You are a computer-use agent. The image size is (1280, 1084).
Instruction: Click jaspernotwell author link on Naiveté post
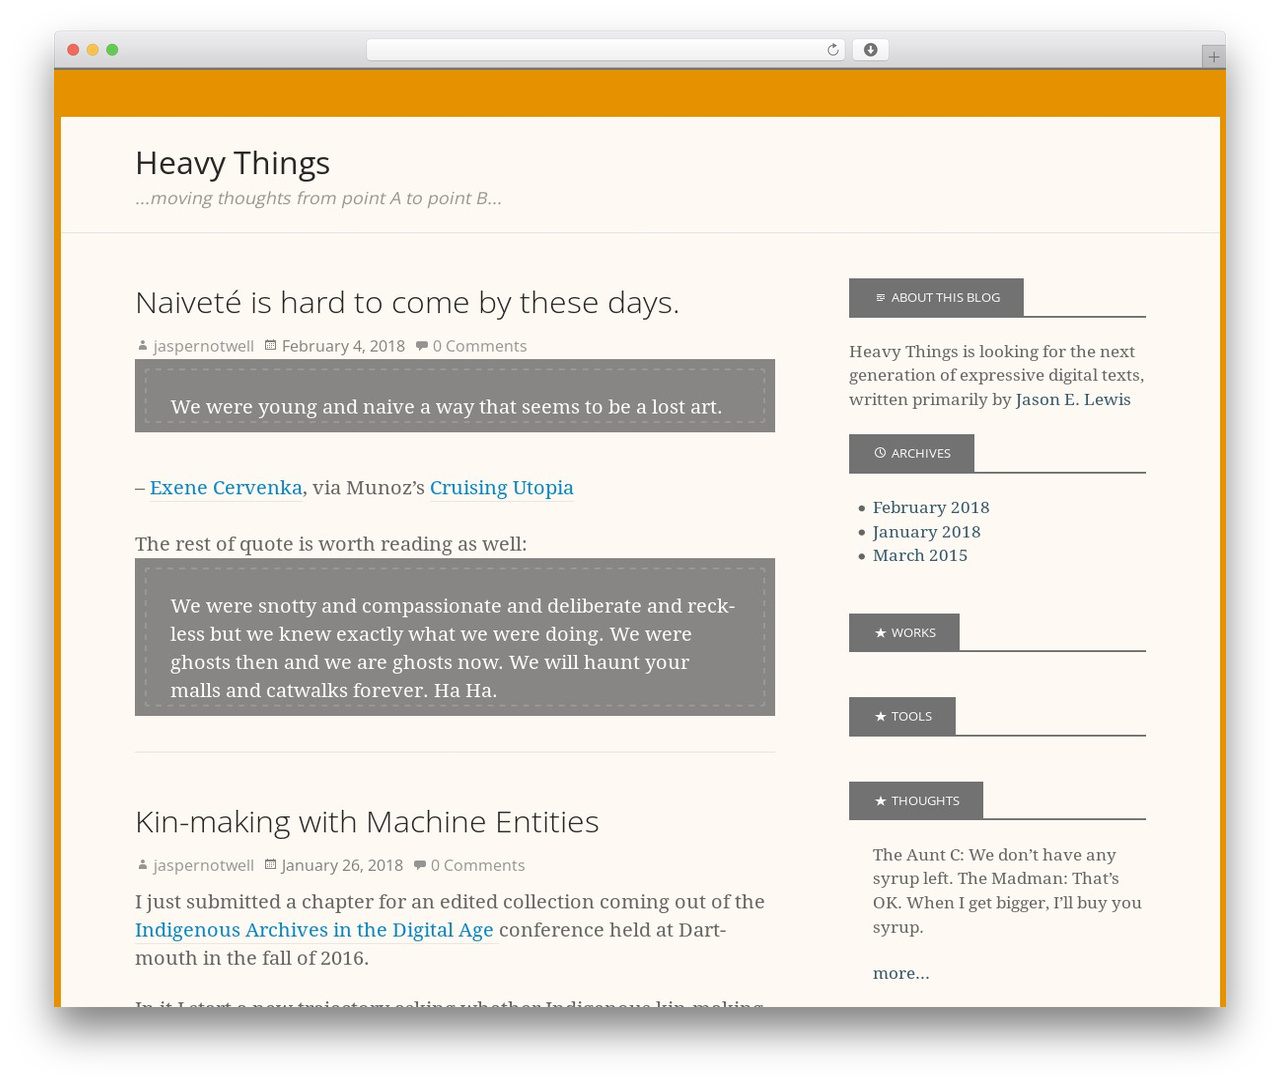[x=203, y=346]
